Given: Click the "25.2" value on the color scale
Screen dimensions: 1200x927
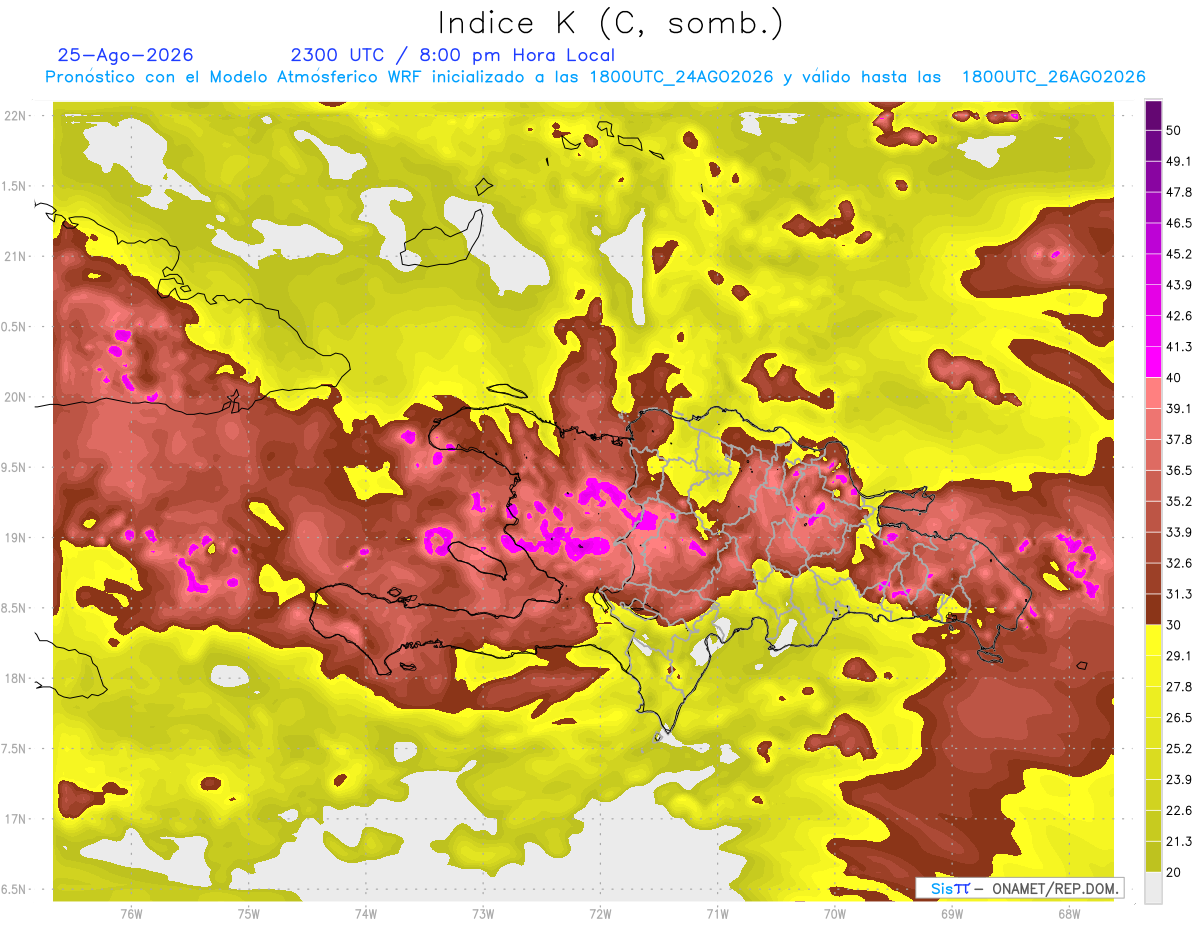Looking at the screenshot, I should (x=1178, y=748).
